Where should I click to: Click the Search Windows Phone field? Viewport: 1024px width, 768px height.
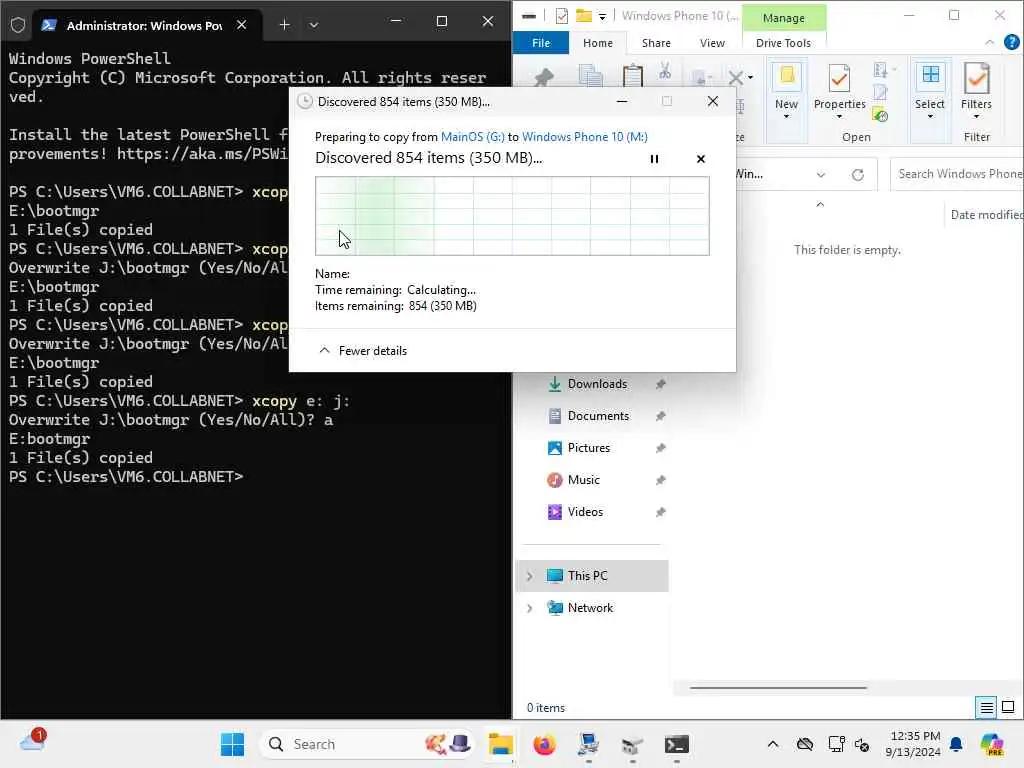click(957, 174)
